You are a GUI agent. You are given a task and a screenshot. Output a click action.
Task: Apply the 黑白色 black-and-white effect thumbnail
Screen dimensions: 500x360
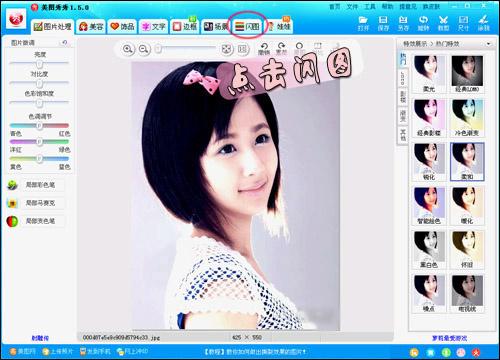[x=429, y=249]
